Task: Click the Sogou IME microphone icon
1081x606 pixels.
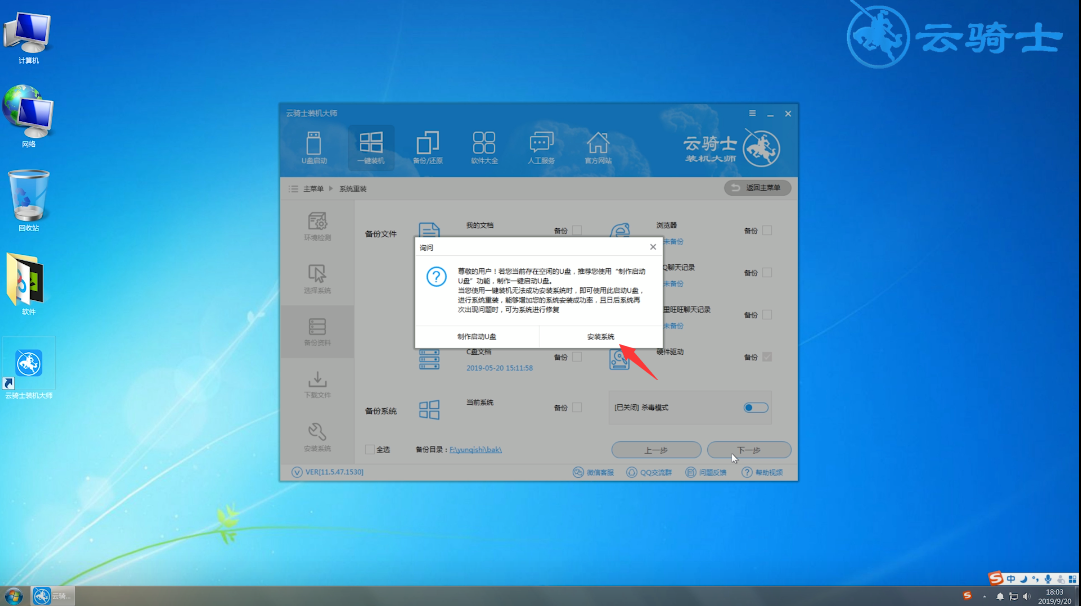Action: (x=1048, y=579)
